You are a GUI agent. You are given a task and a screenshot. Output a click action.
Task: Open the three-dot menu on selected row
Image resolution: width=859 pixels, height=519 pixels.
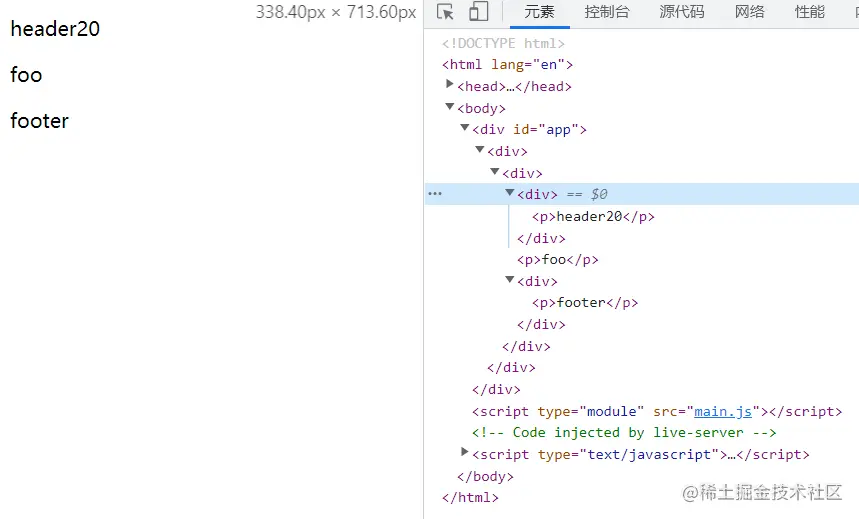[435, 193]
